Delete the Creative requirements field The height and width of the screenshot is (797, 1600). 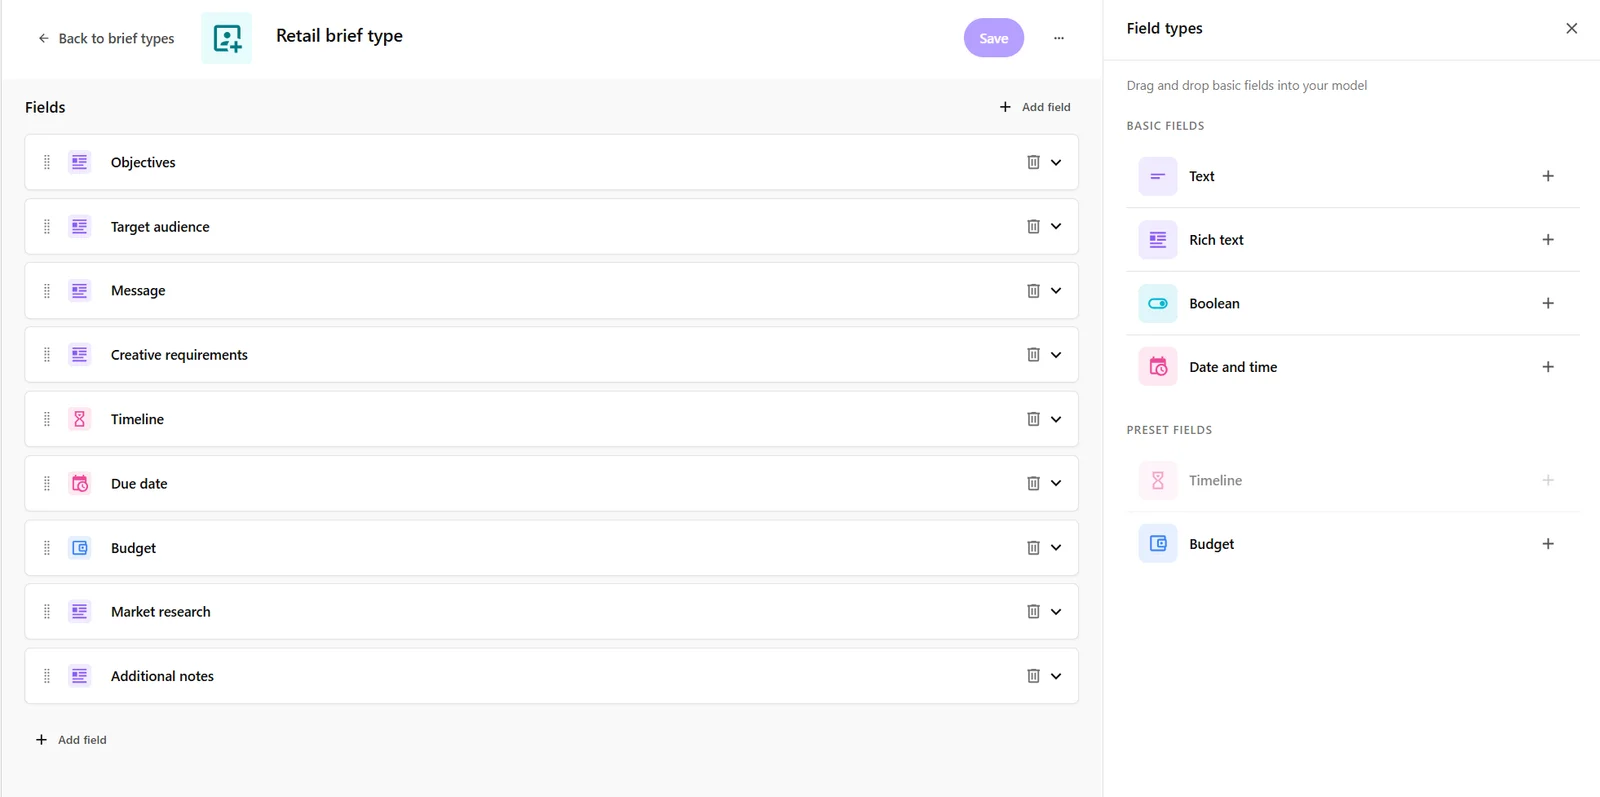(1033, 355)
